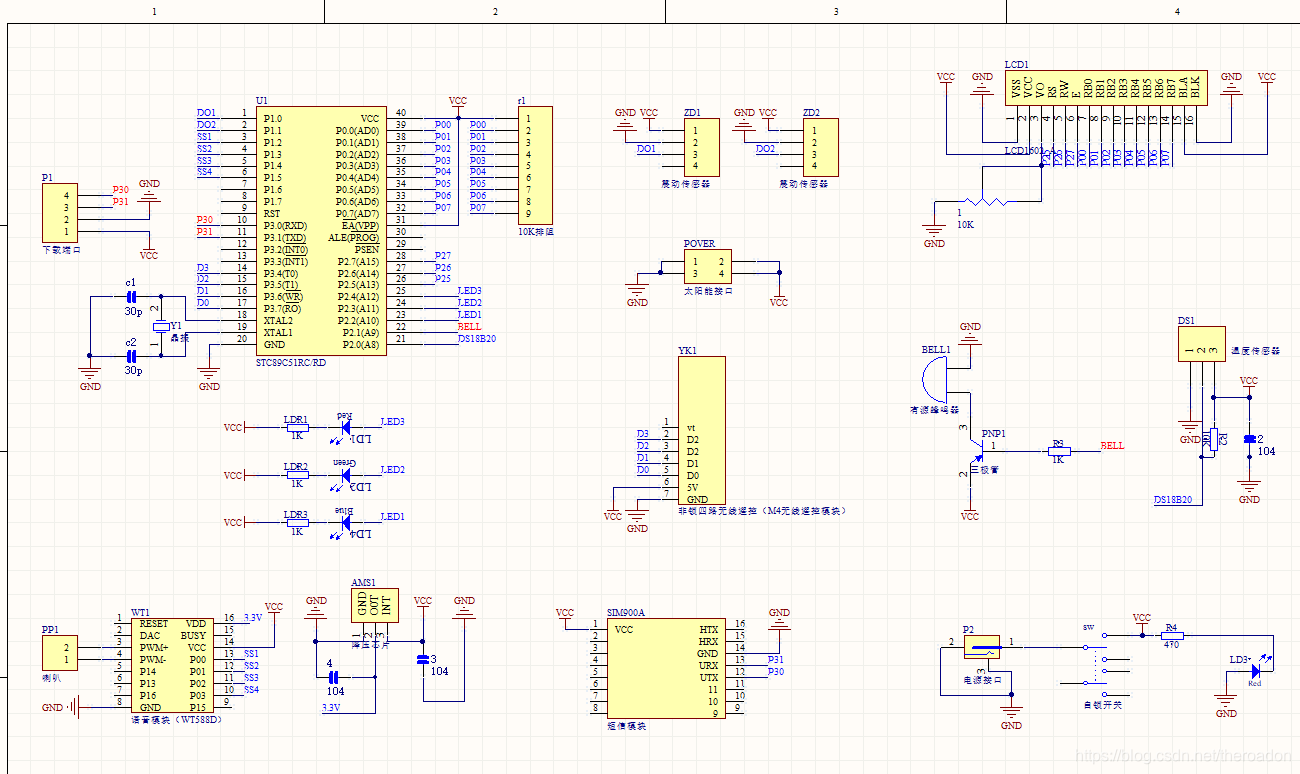Click sheet border column header 4
Screen dimensions: 1300x774
1177,11
